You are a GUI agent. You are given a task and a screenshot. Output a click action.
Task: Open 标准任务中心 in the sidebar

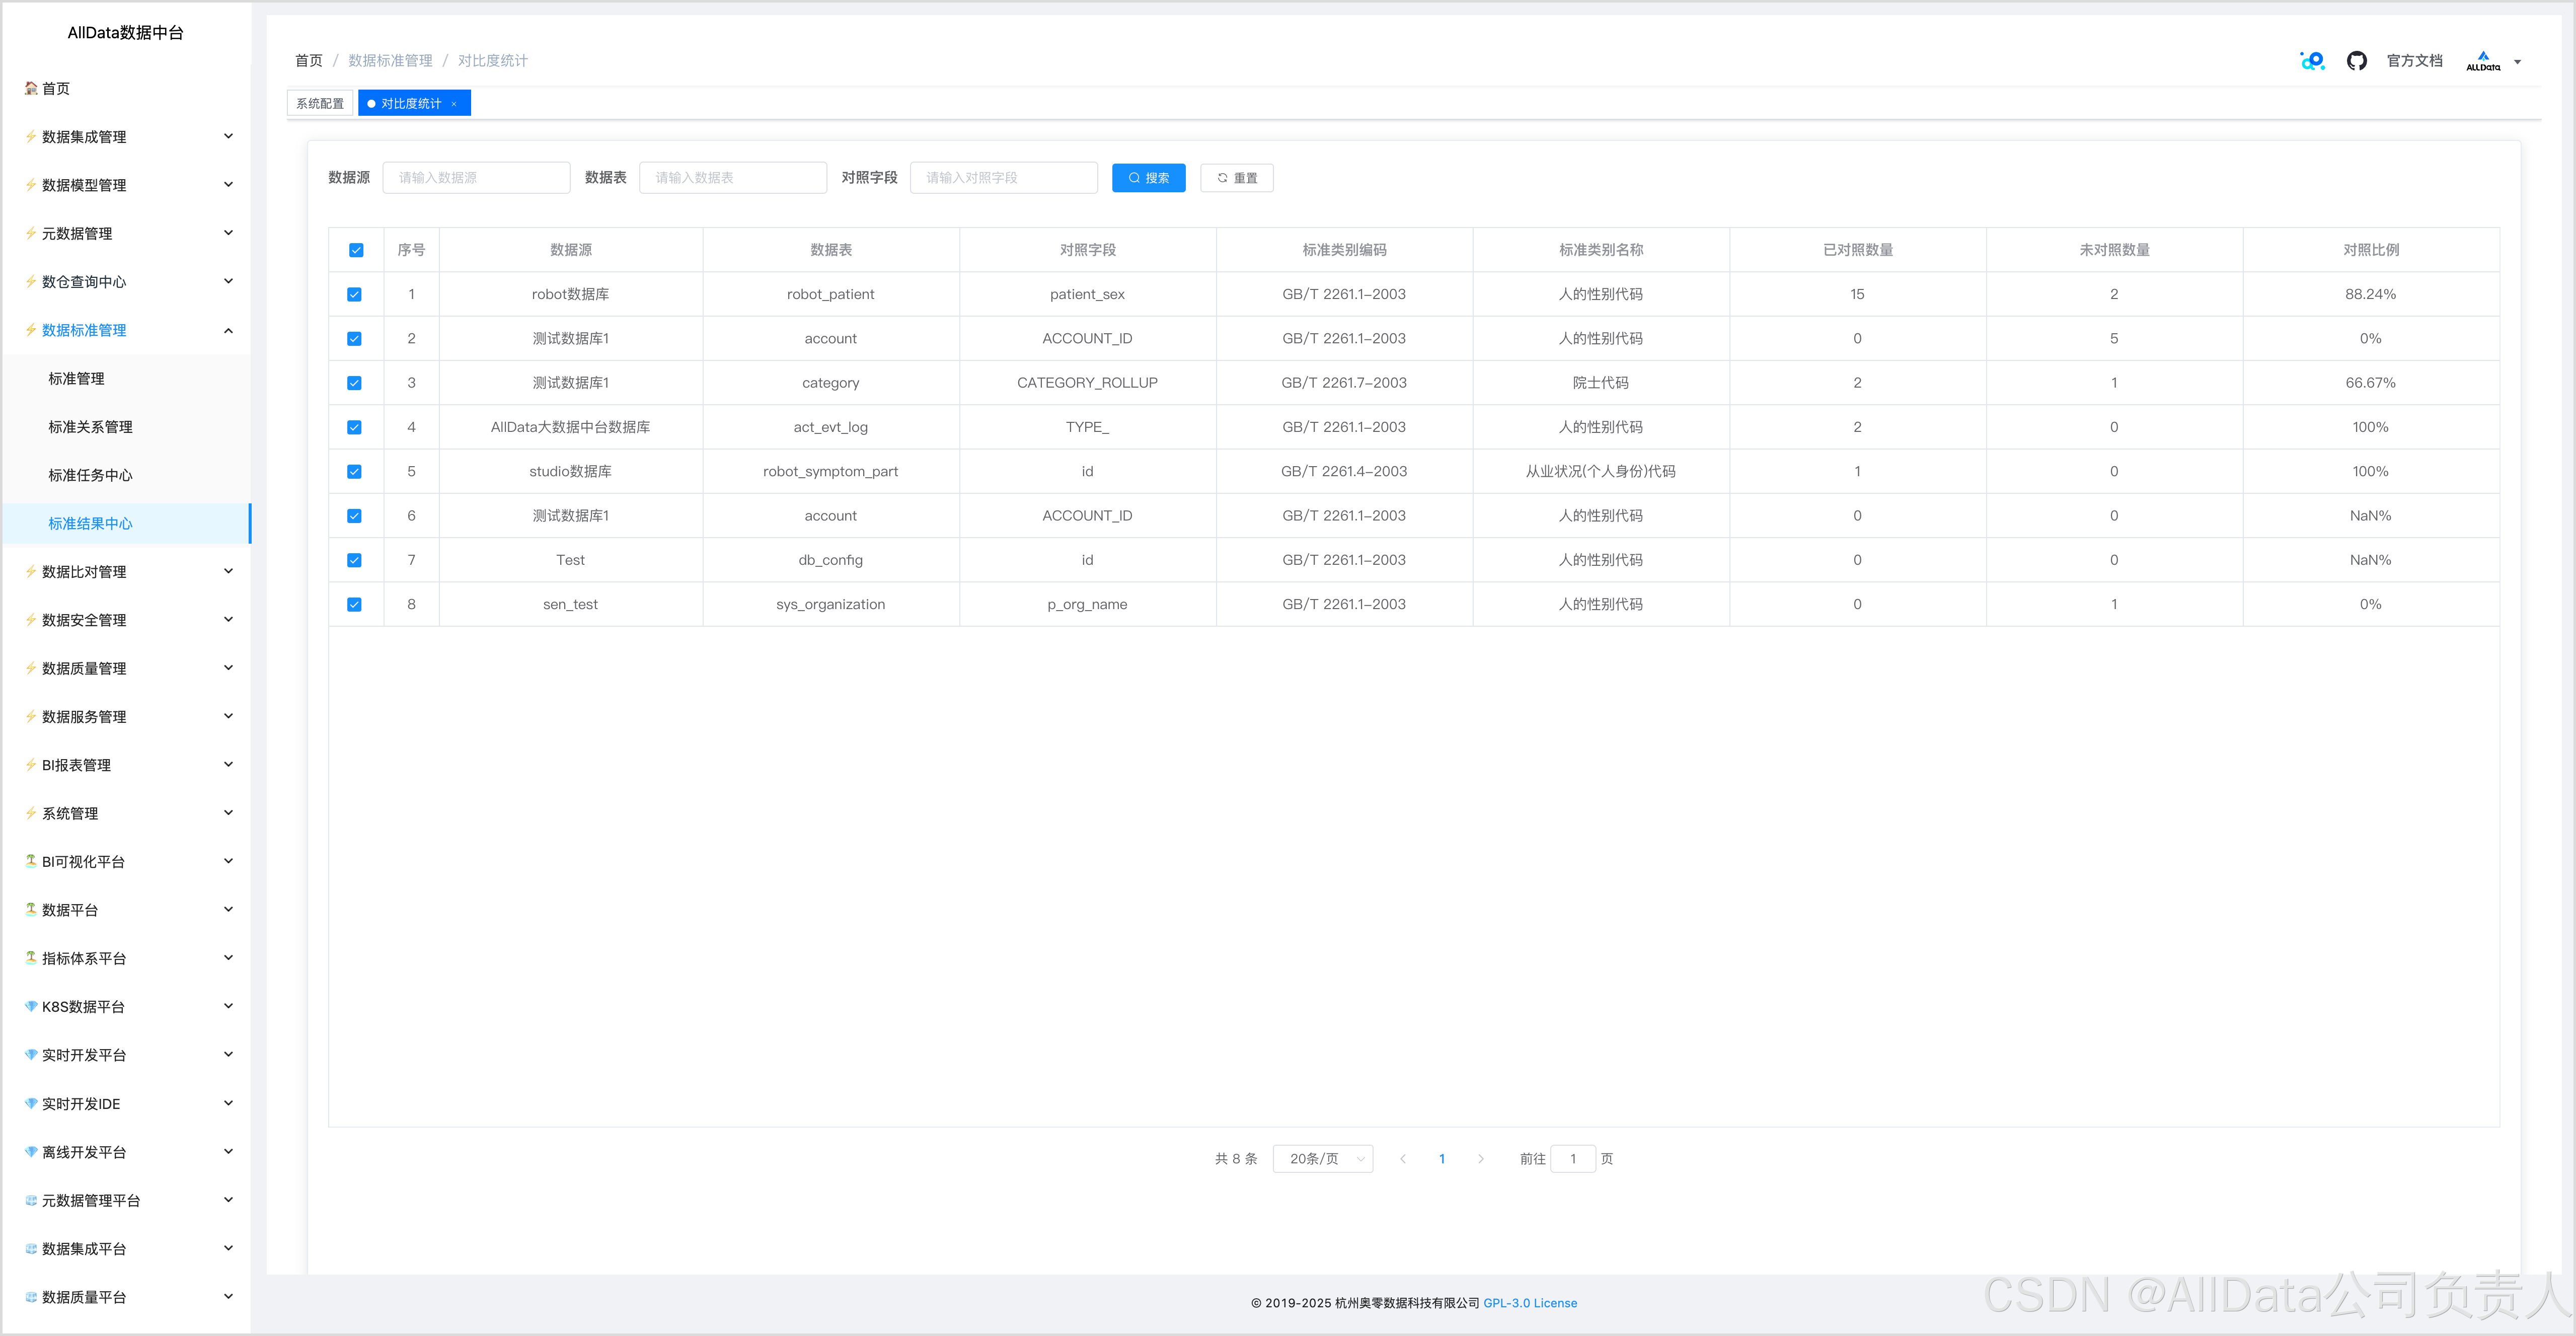(x=90, y=475)
